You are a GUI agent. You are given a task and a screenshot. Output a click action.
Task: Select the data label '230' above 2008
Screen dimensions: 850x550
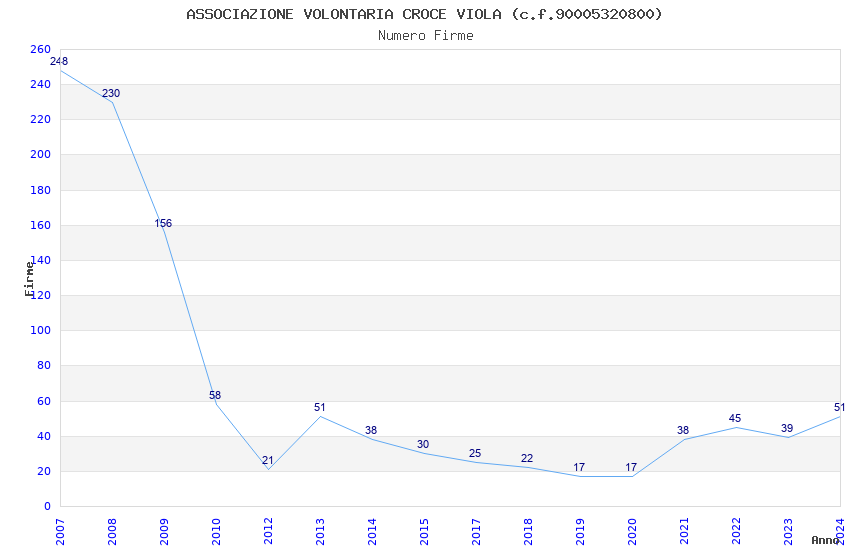111,93
